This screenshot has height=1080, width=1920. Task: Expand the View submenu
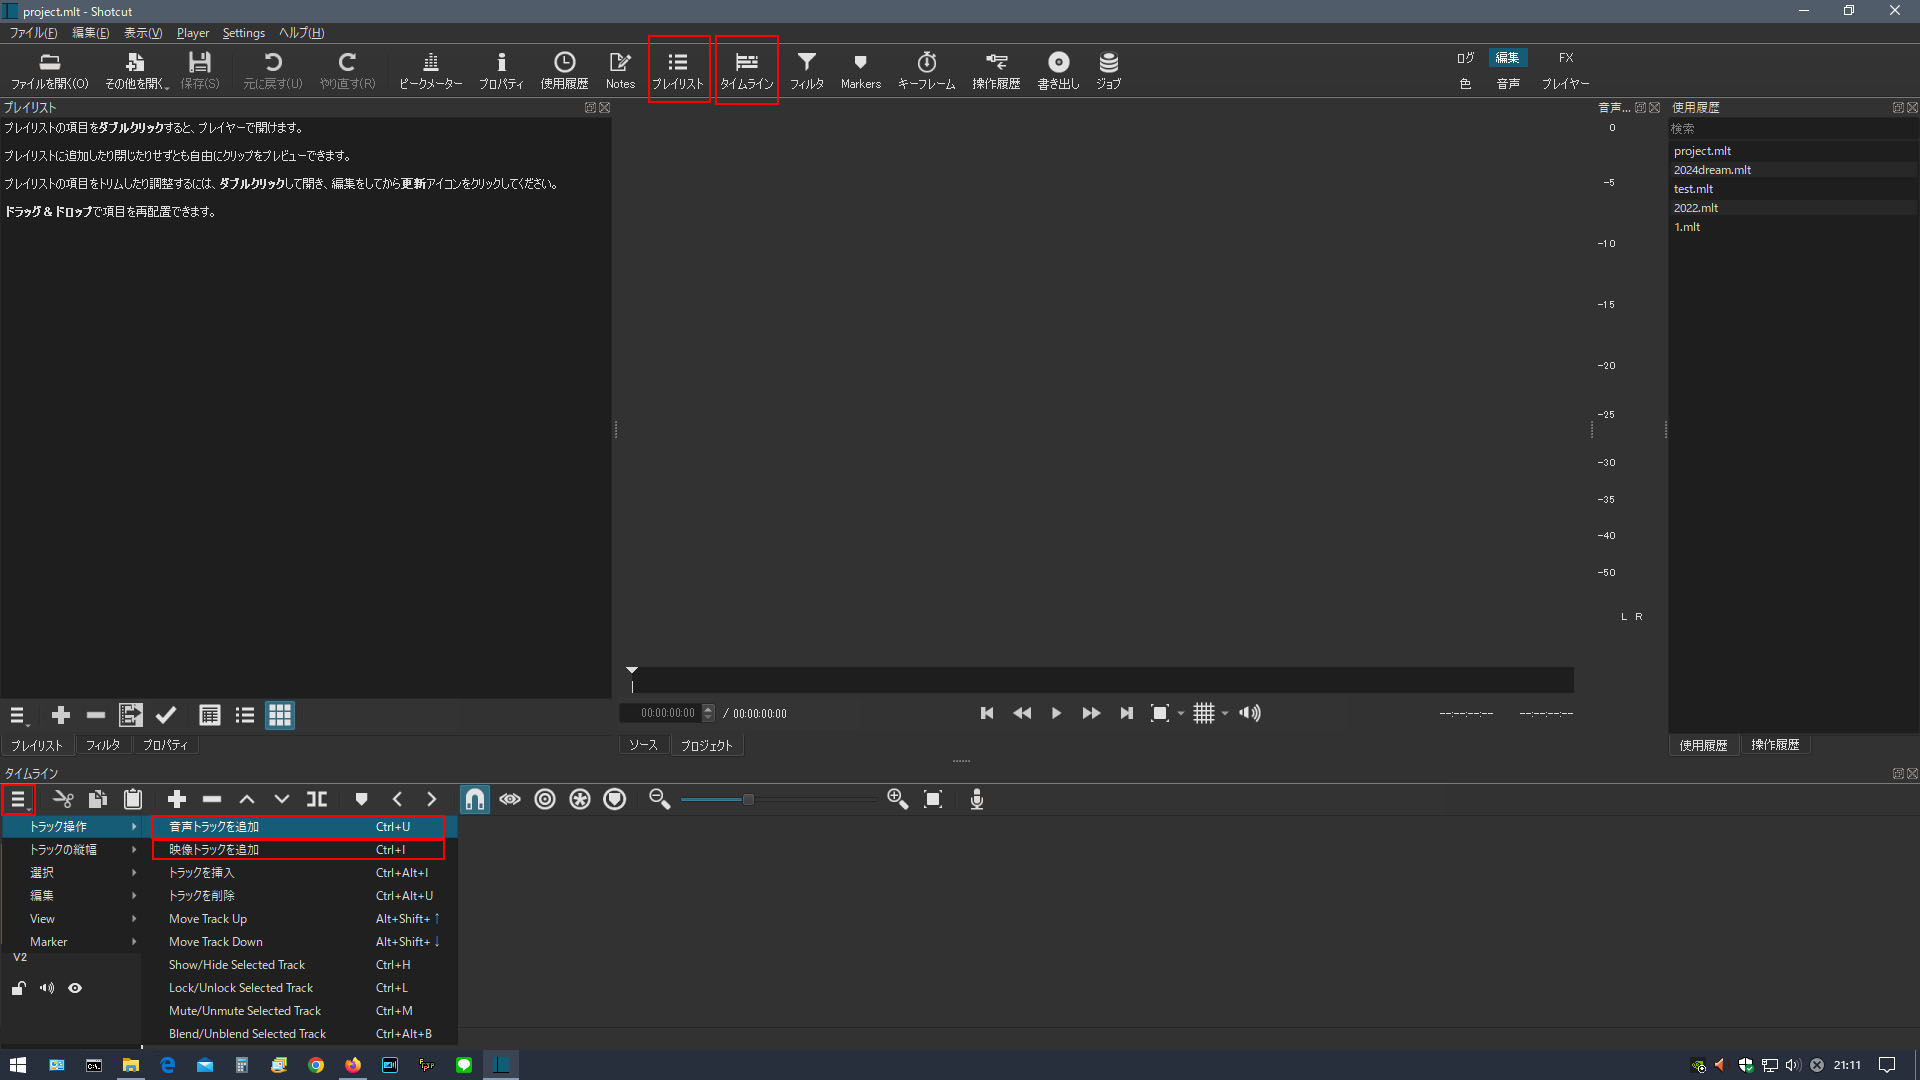pos(71,919)
